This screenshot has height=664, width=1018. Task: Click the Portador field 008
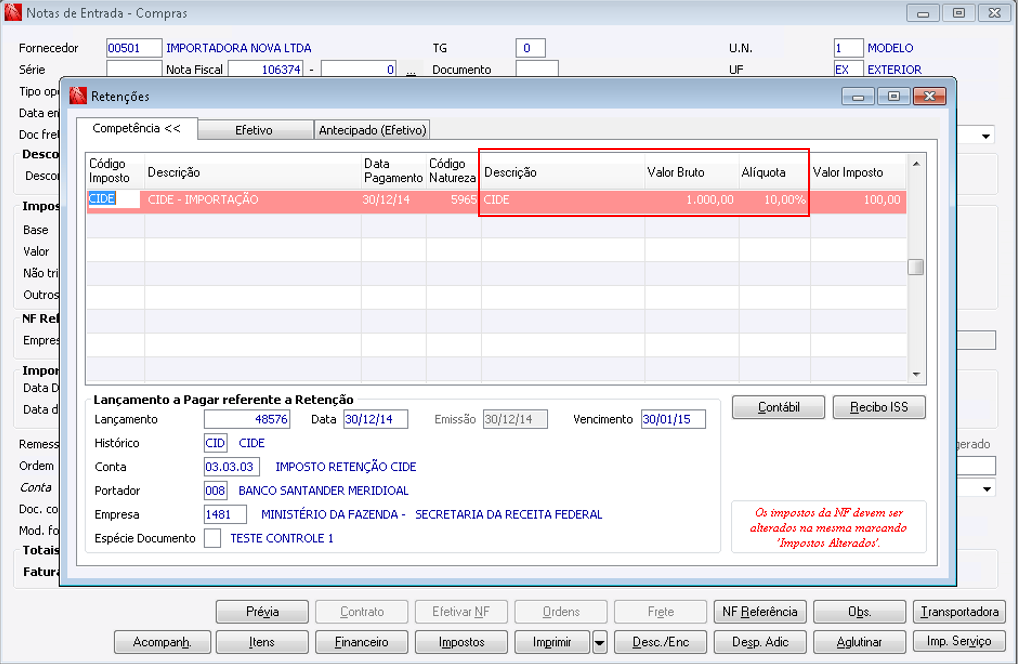tap(216, 490)
